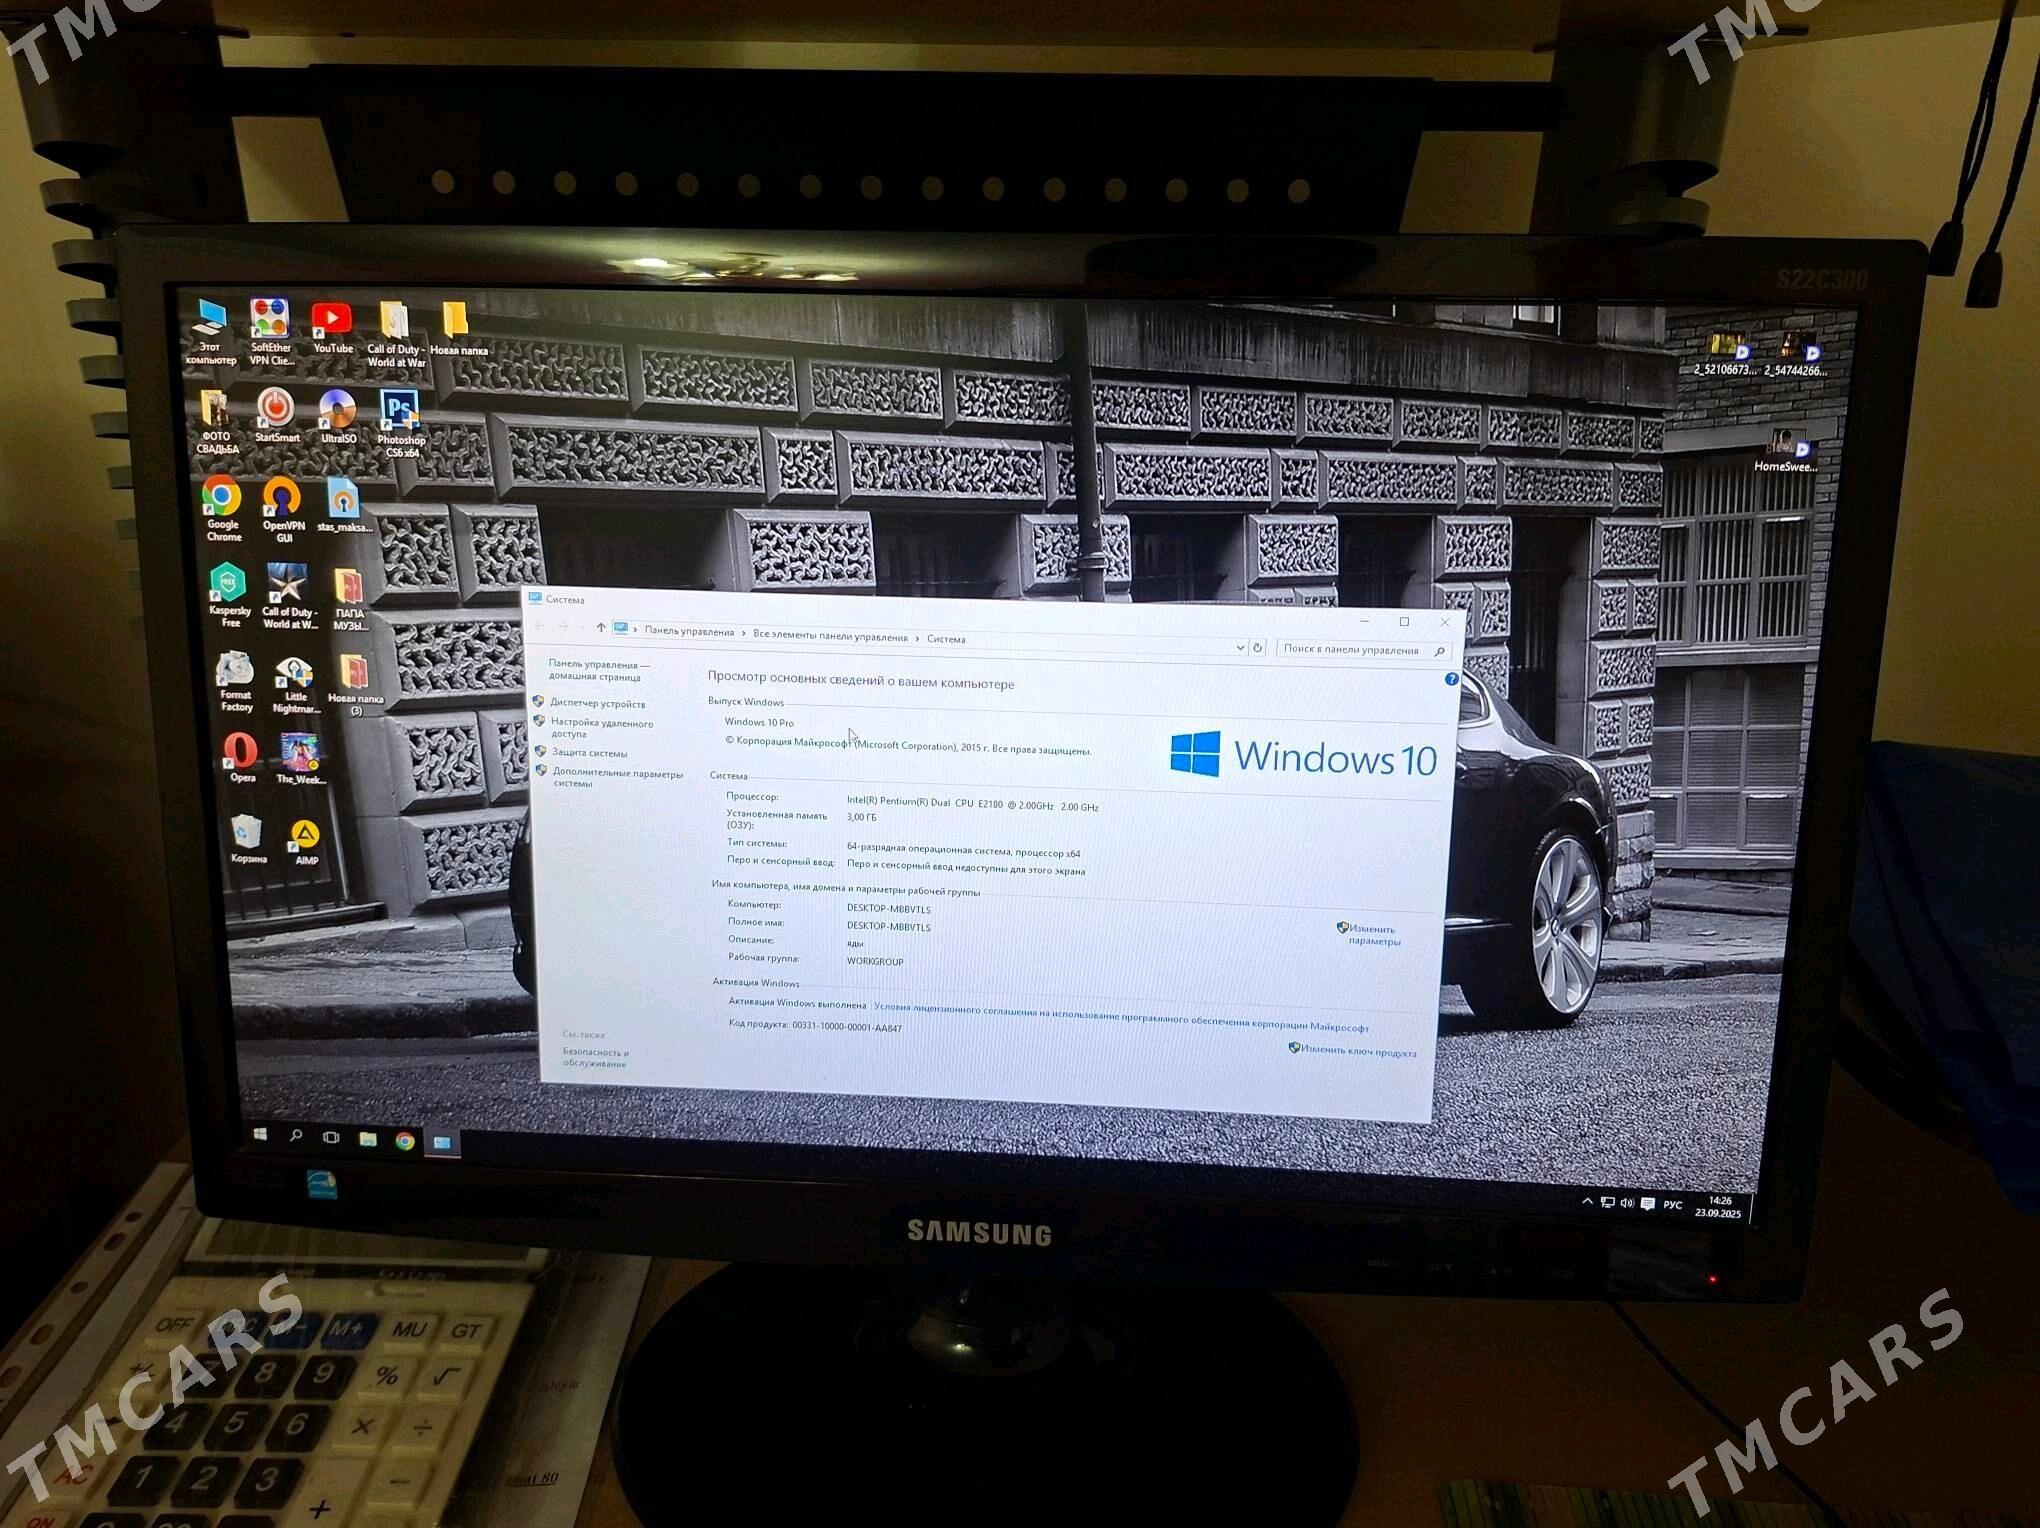
Task: Open the OpenVPN GUI shortcut
Action: (283, 510)
